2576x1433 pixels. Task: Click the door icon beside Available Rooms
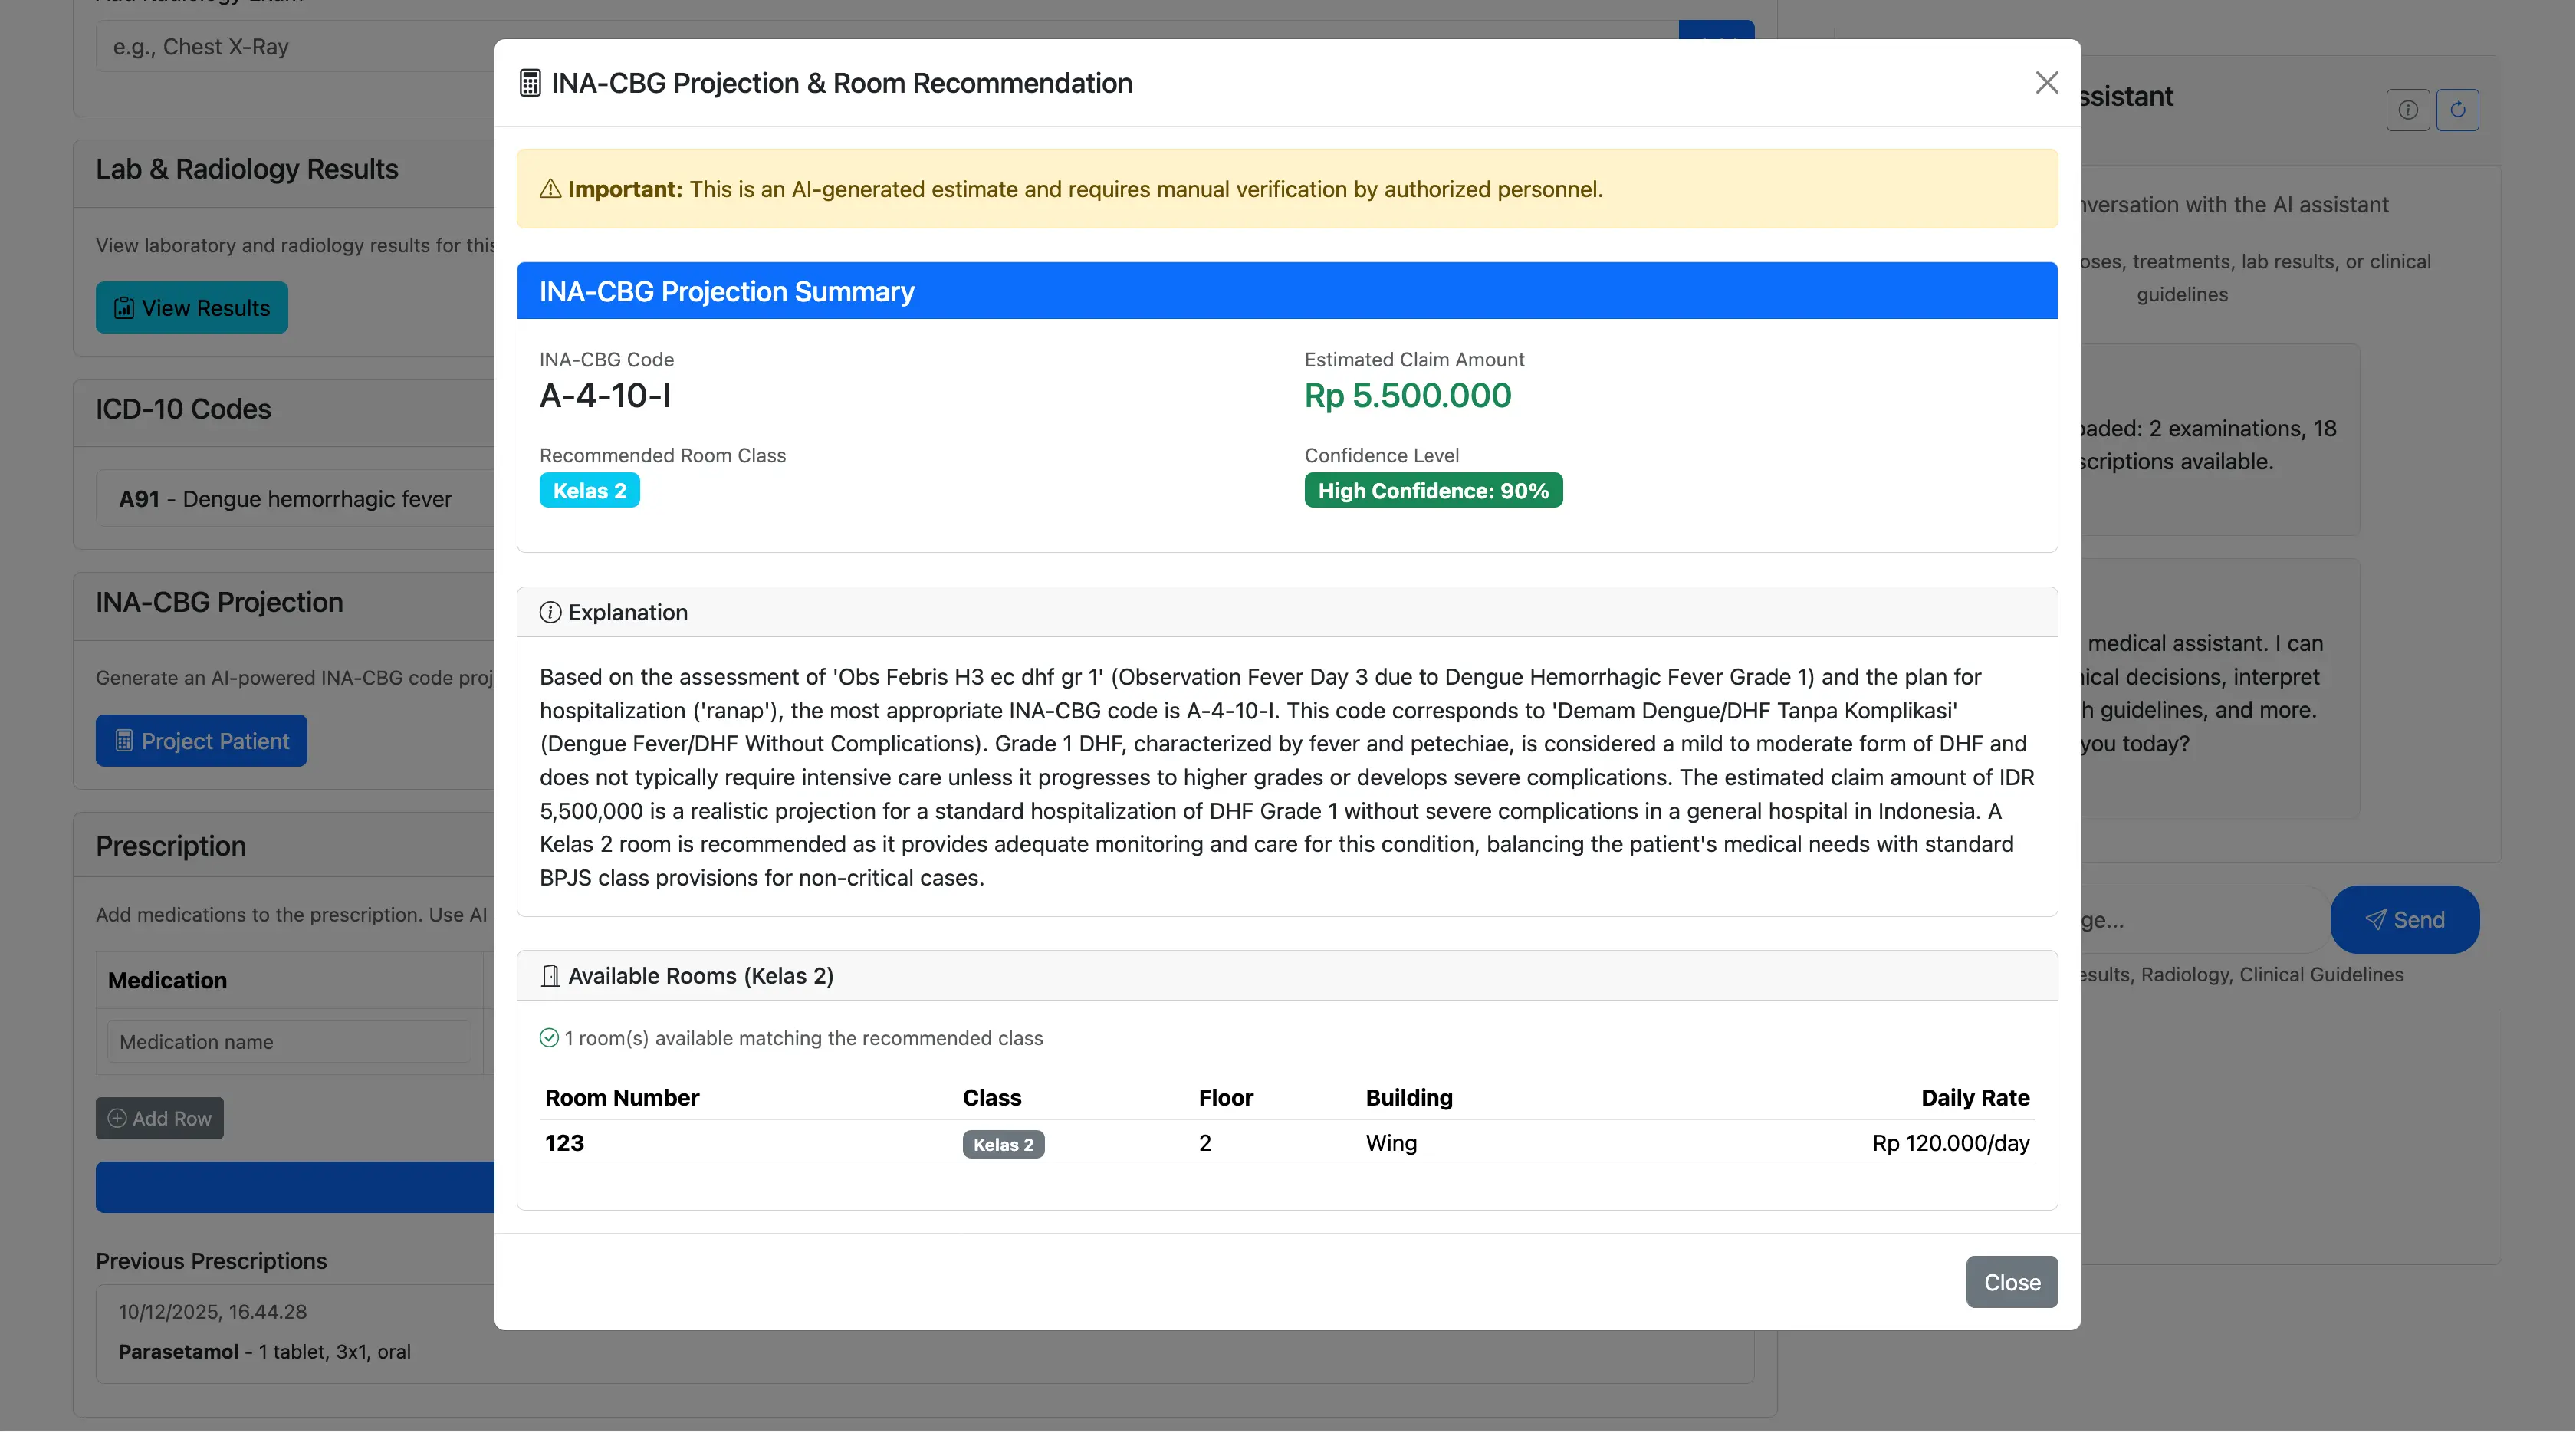coord(550,975)
